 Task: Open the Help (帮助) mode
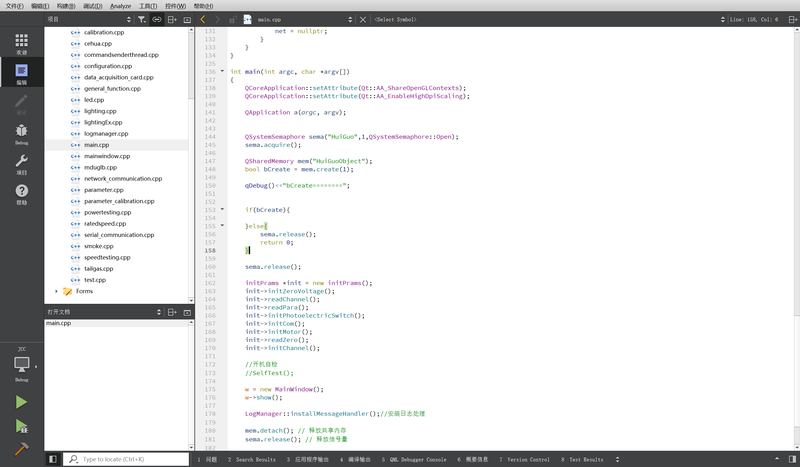(x=21, y=194)
